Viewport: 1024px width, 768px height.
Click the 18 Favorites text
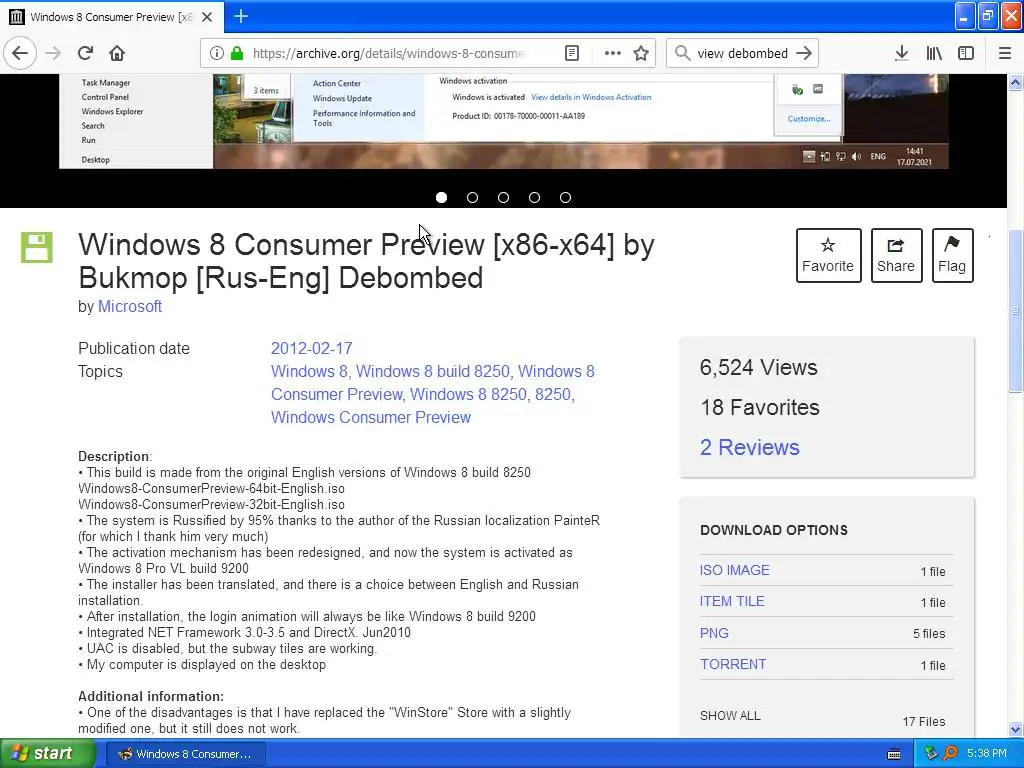pyautogui.click(x=760, y=408)
